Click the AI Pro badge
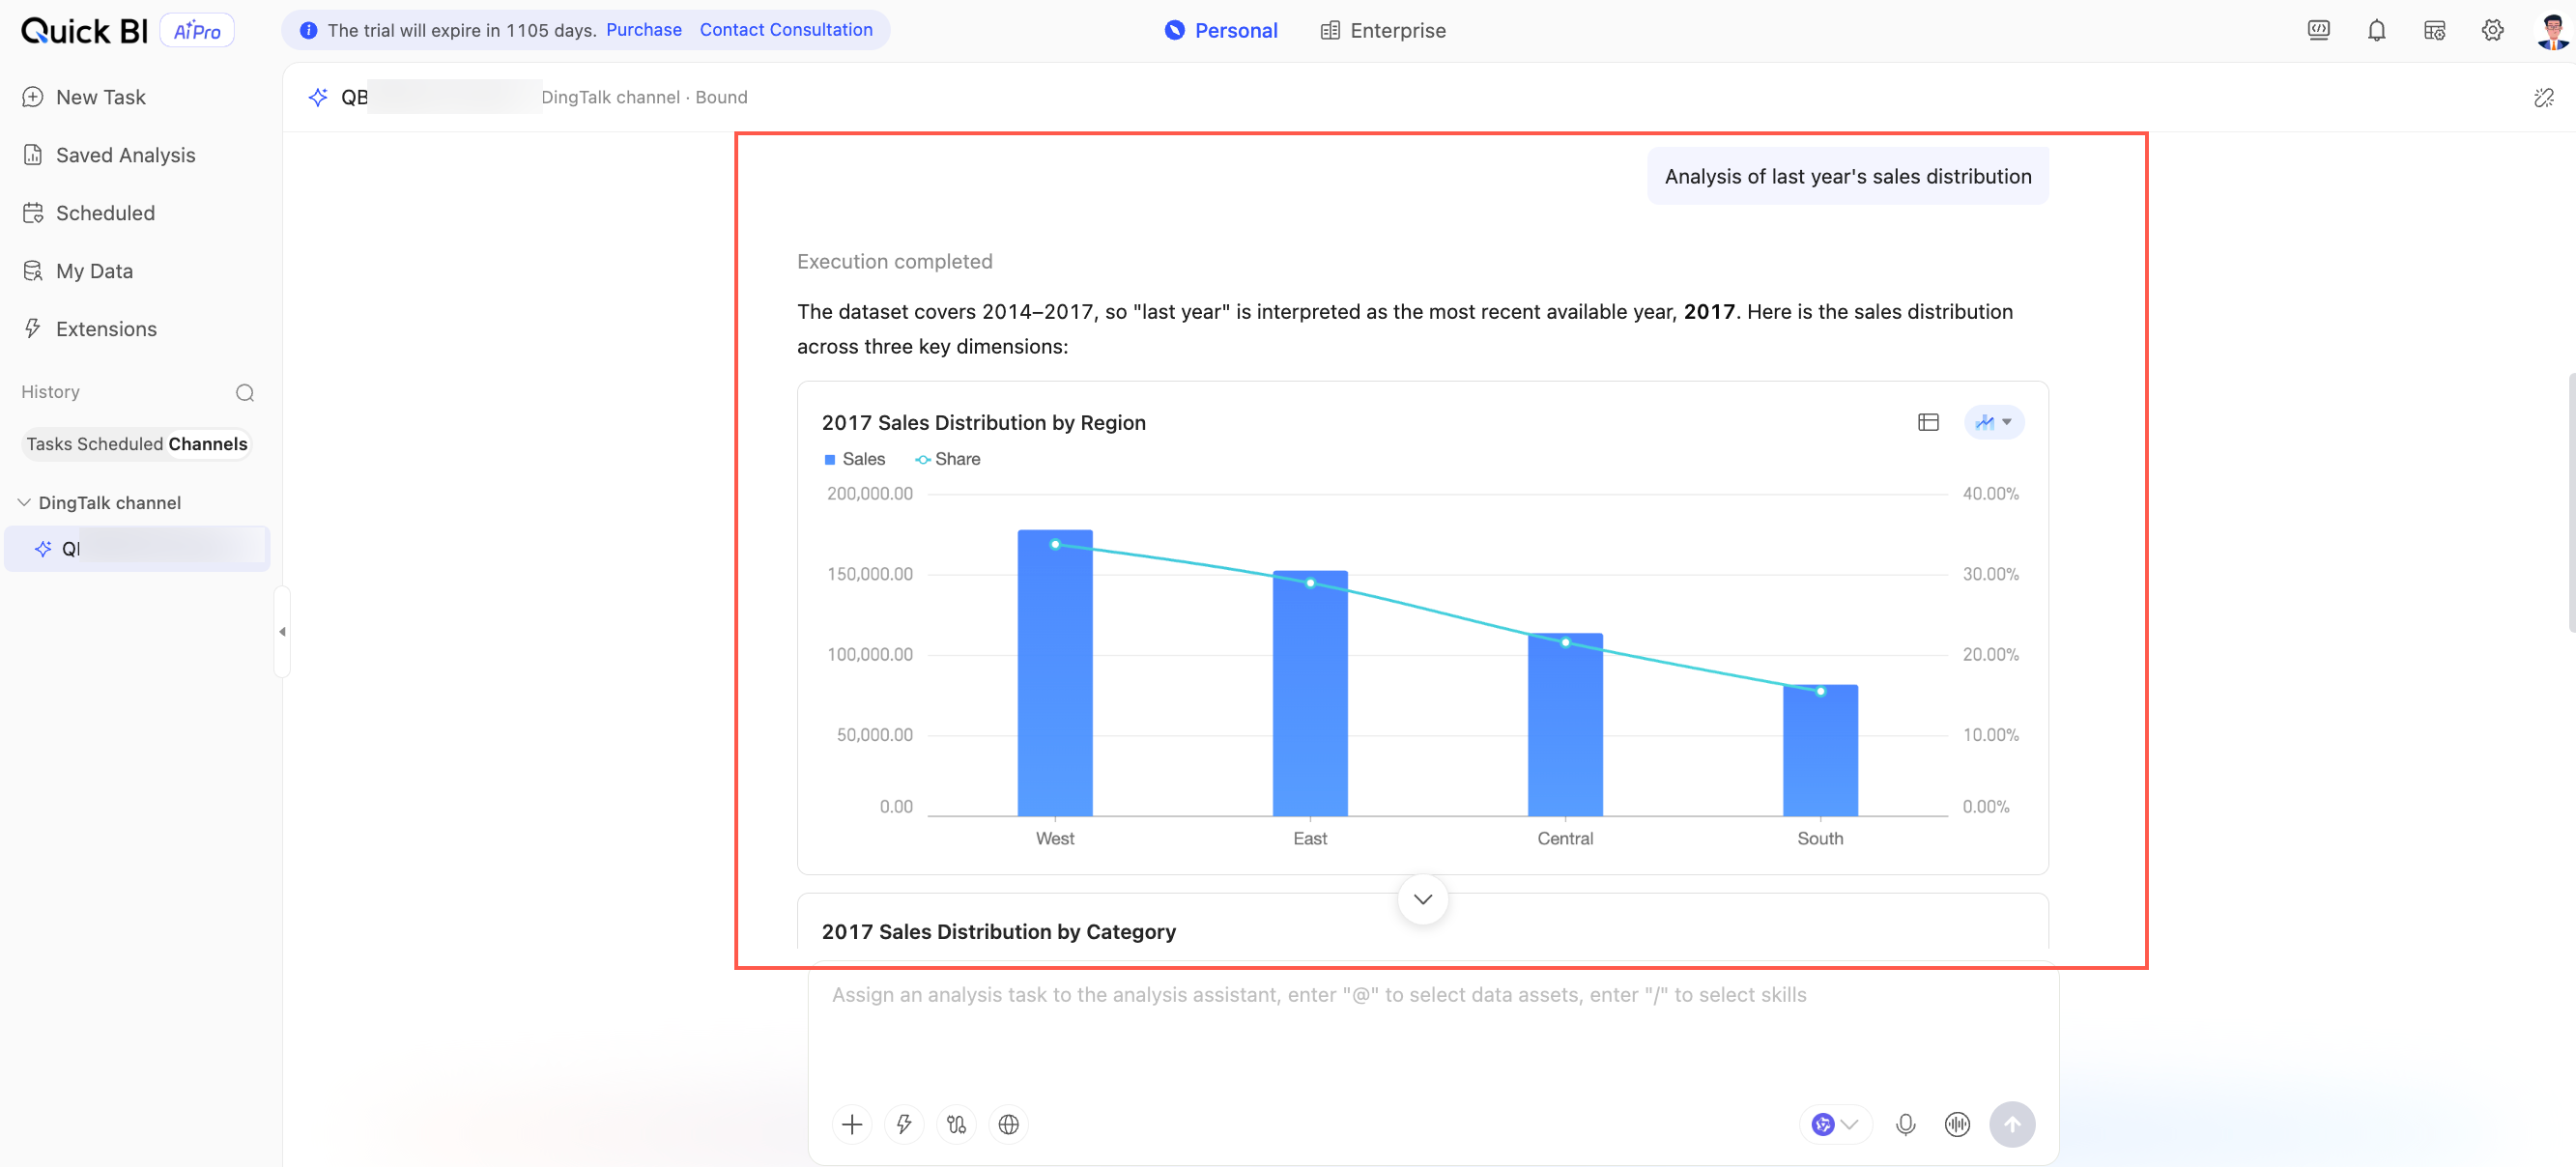 tap(197, 31)
